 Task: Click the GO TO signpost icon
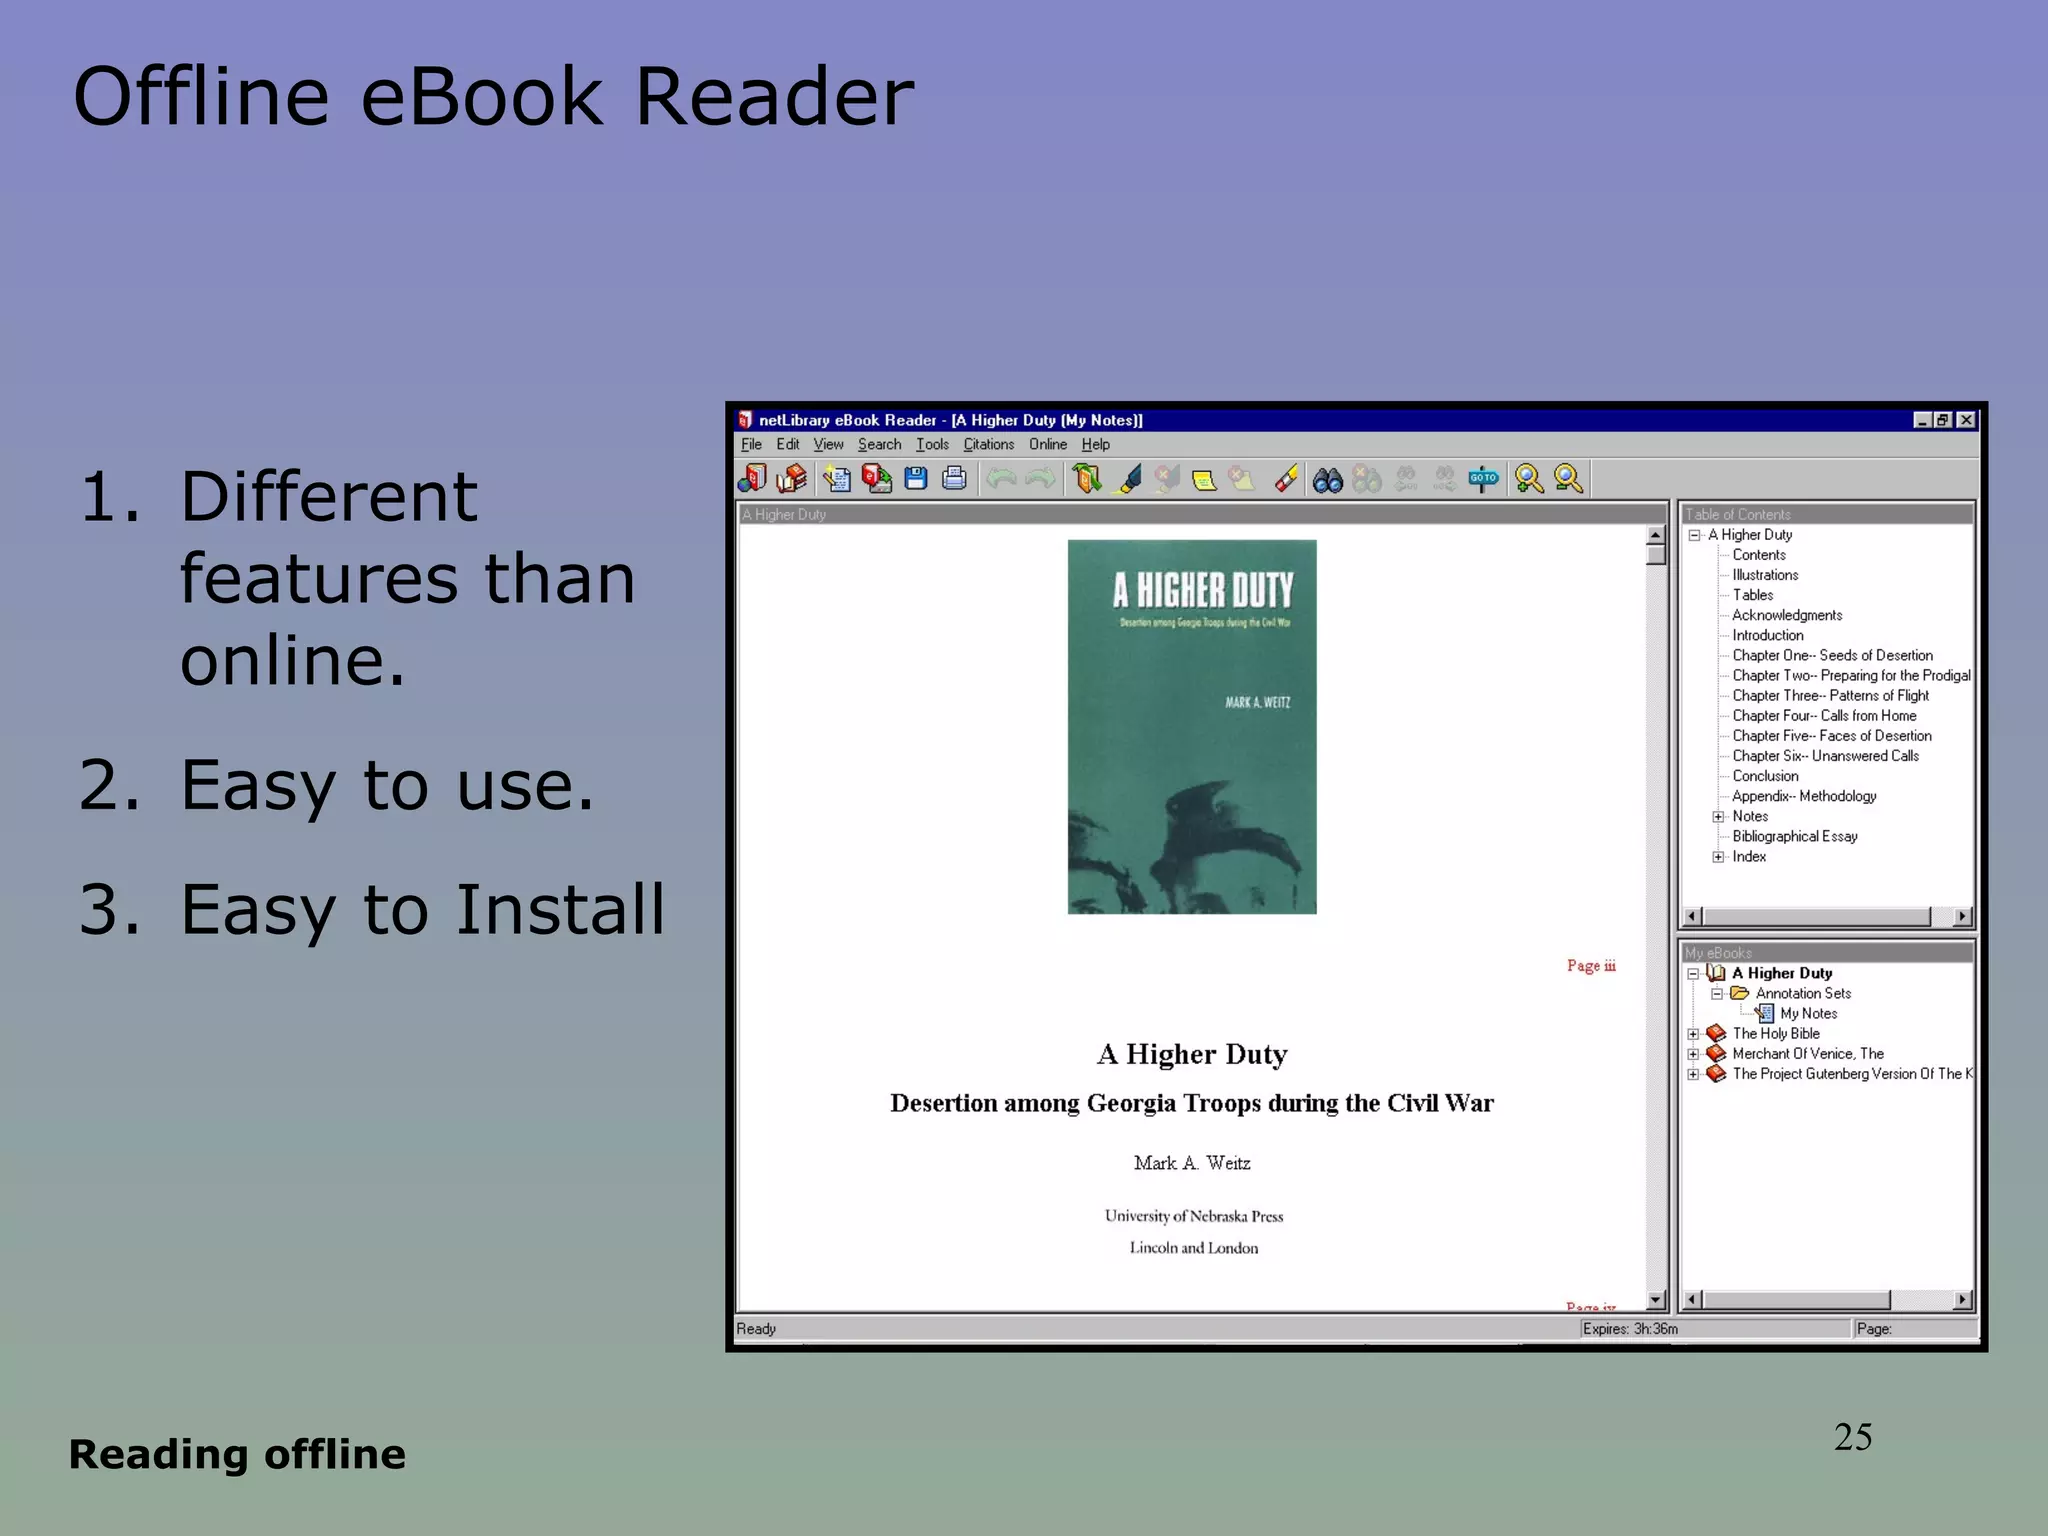point(1484,479)
